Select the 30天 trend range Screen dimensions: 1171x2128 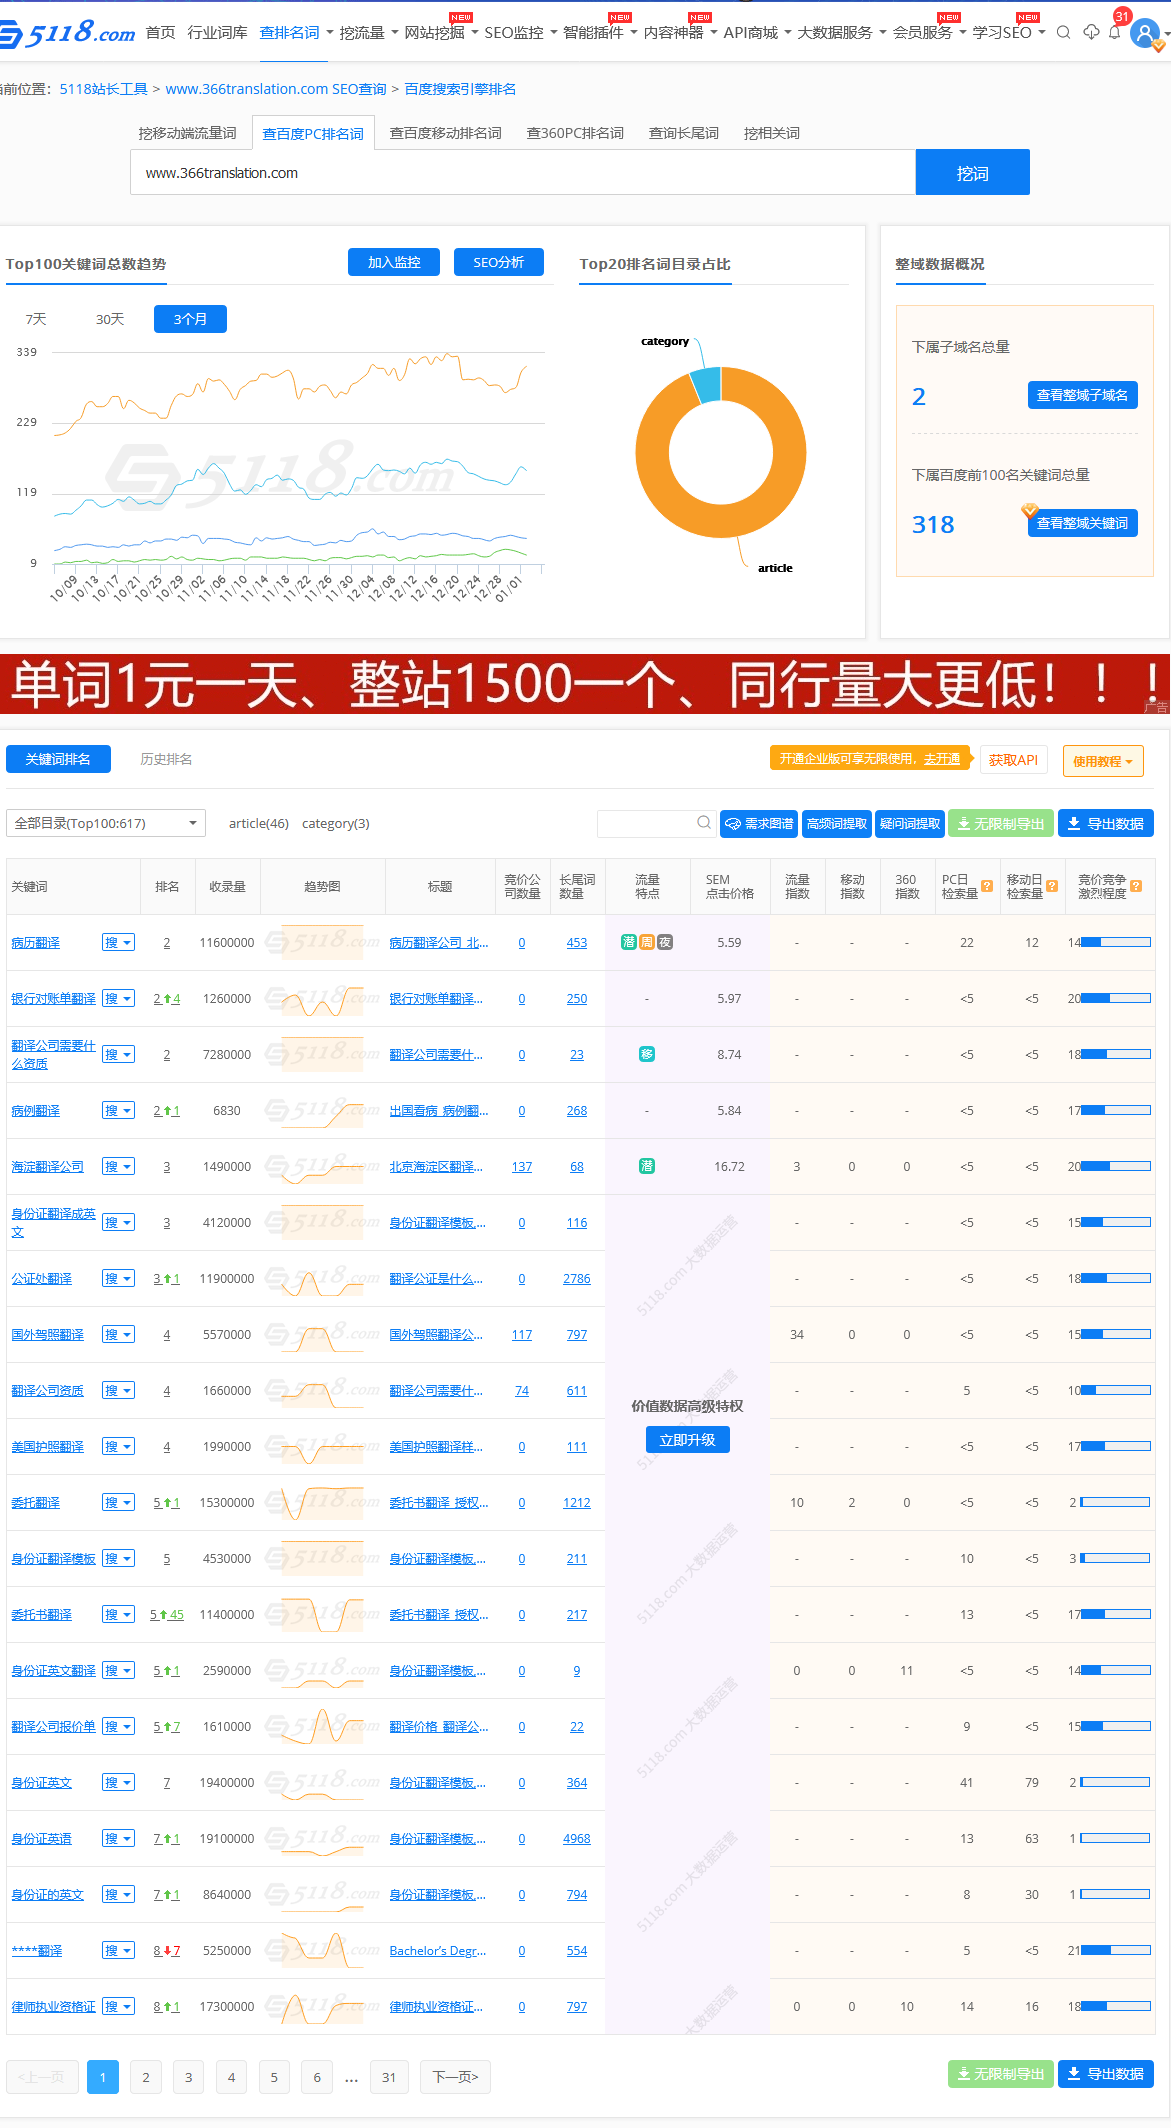[x=110, y=319]
